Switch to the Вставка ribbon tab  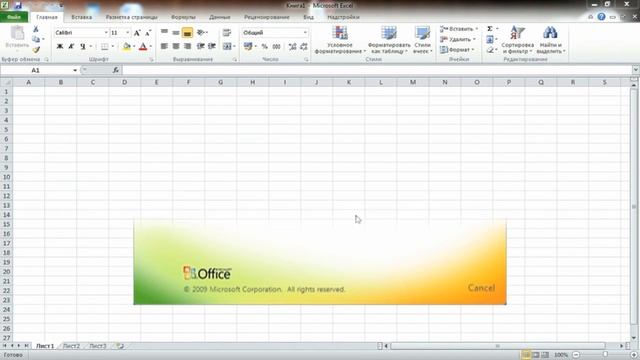[81, 17]
